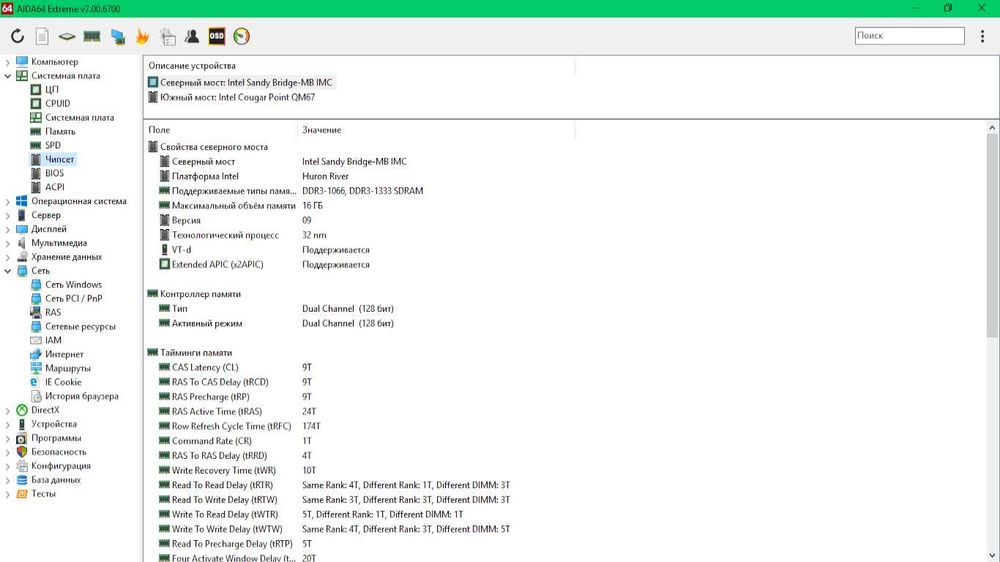Select Чипсет tree item

tap(59, 159)
